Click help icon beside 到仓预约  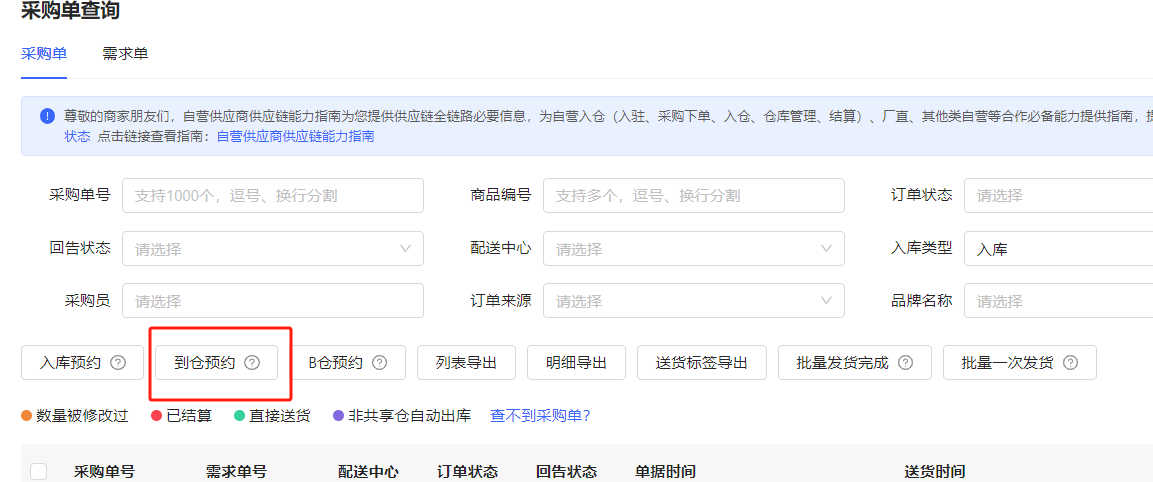(252, 363)
